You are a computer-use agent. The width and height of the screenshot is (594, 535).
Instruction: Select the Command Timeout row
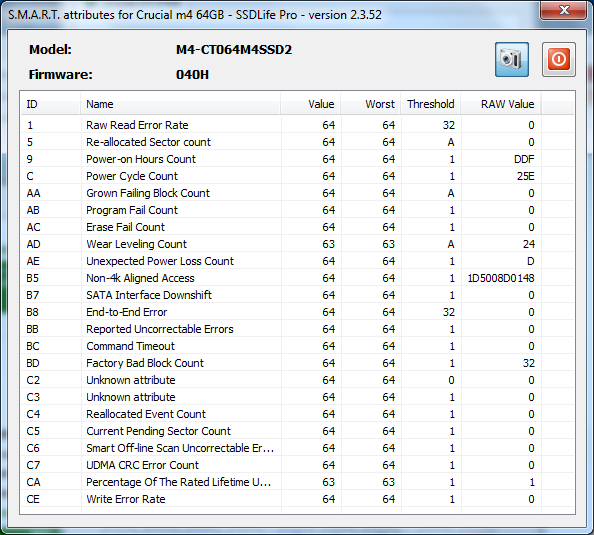pos(281,346)
